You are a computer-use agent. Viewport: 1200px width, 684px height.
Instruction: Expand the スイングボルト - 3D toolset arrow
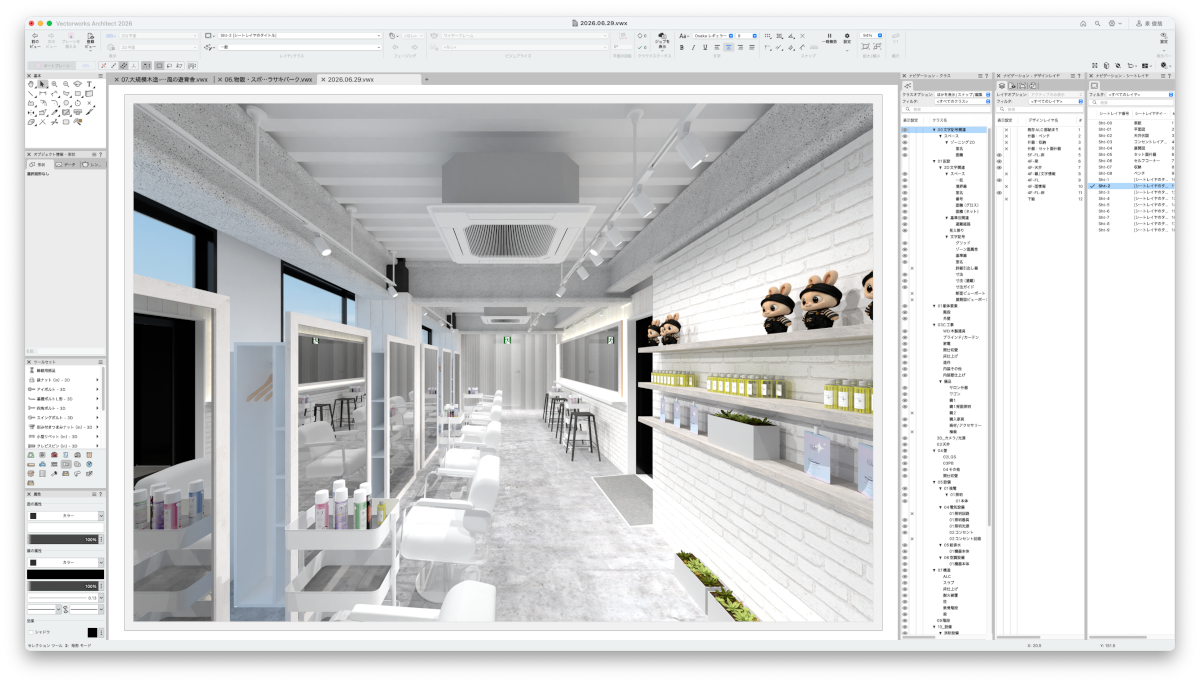(x=97, y=417)
